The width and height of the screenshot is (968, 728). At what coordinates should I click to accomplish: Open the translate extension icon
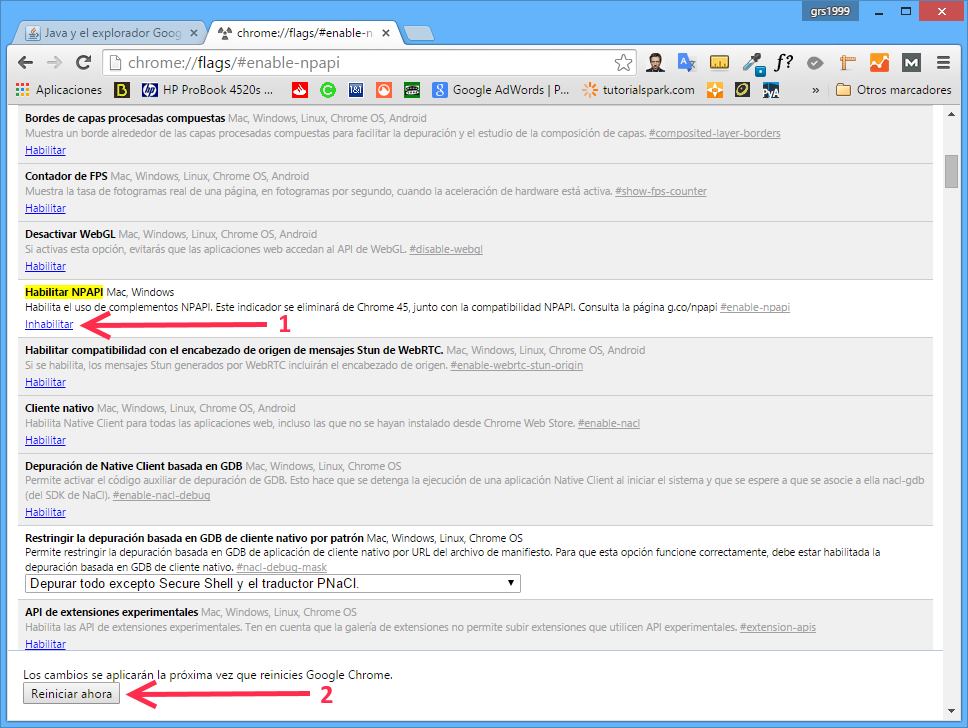coord(687,62)
